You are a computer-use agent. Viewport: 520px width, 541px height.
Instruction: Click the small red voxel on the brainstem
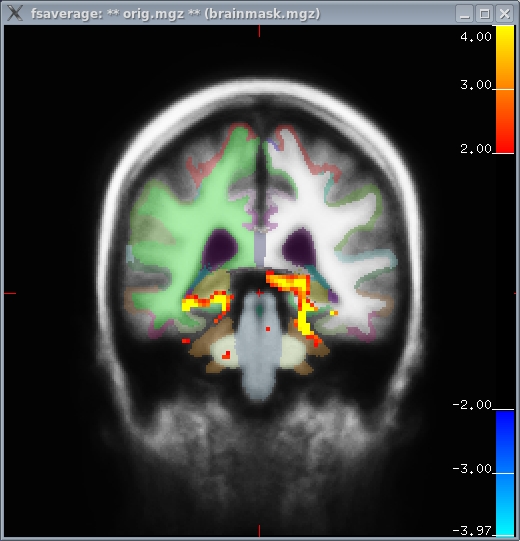(x=268, y=329)
